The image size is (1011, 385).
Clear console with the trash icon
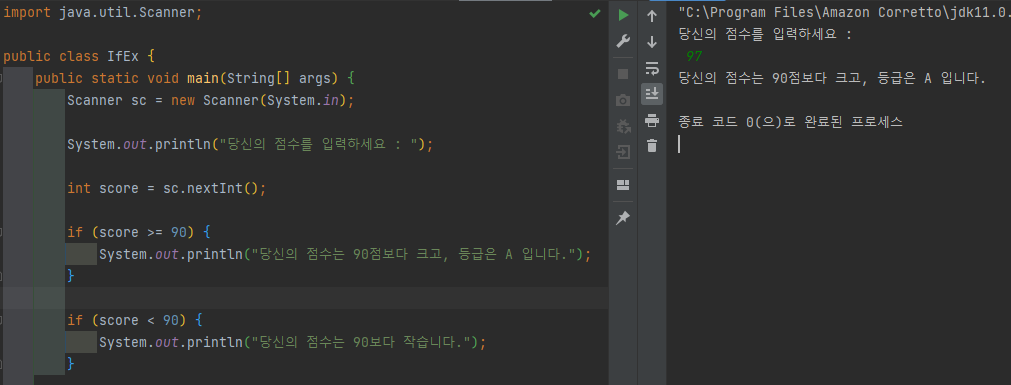point(652,146)
